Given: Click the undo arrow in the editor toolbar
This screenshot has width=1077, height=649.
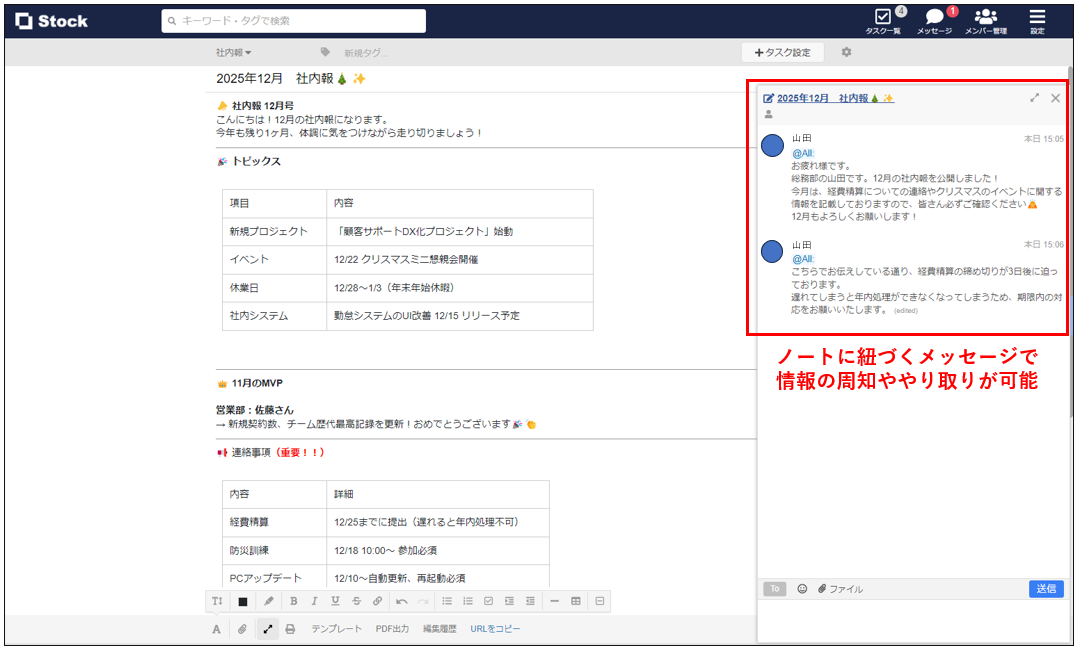Looking at the screenshot, I should pos(402,601).
